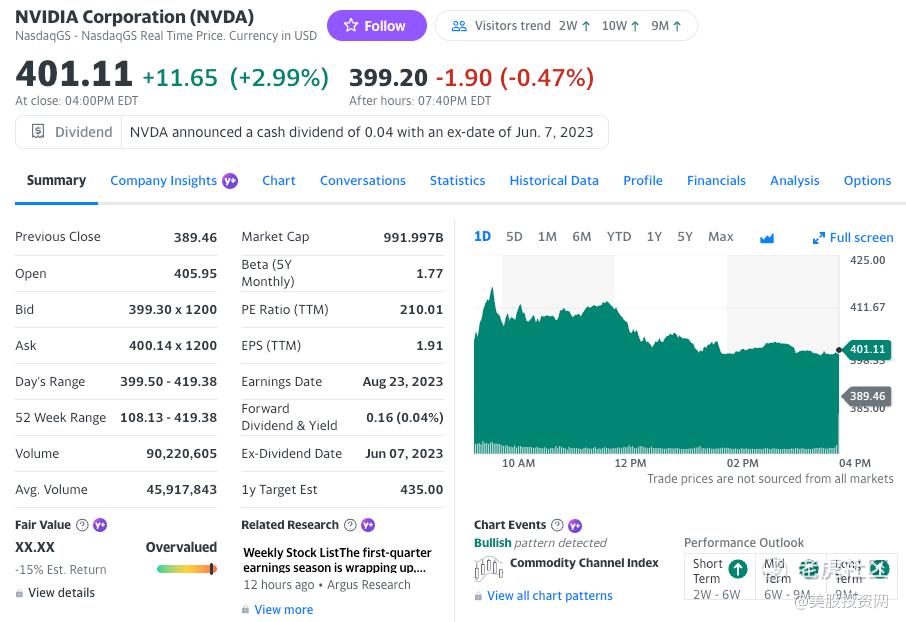
Task: Click the Overvalued fair value gauge bar
Action: [186, 569]
